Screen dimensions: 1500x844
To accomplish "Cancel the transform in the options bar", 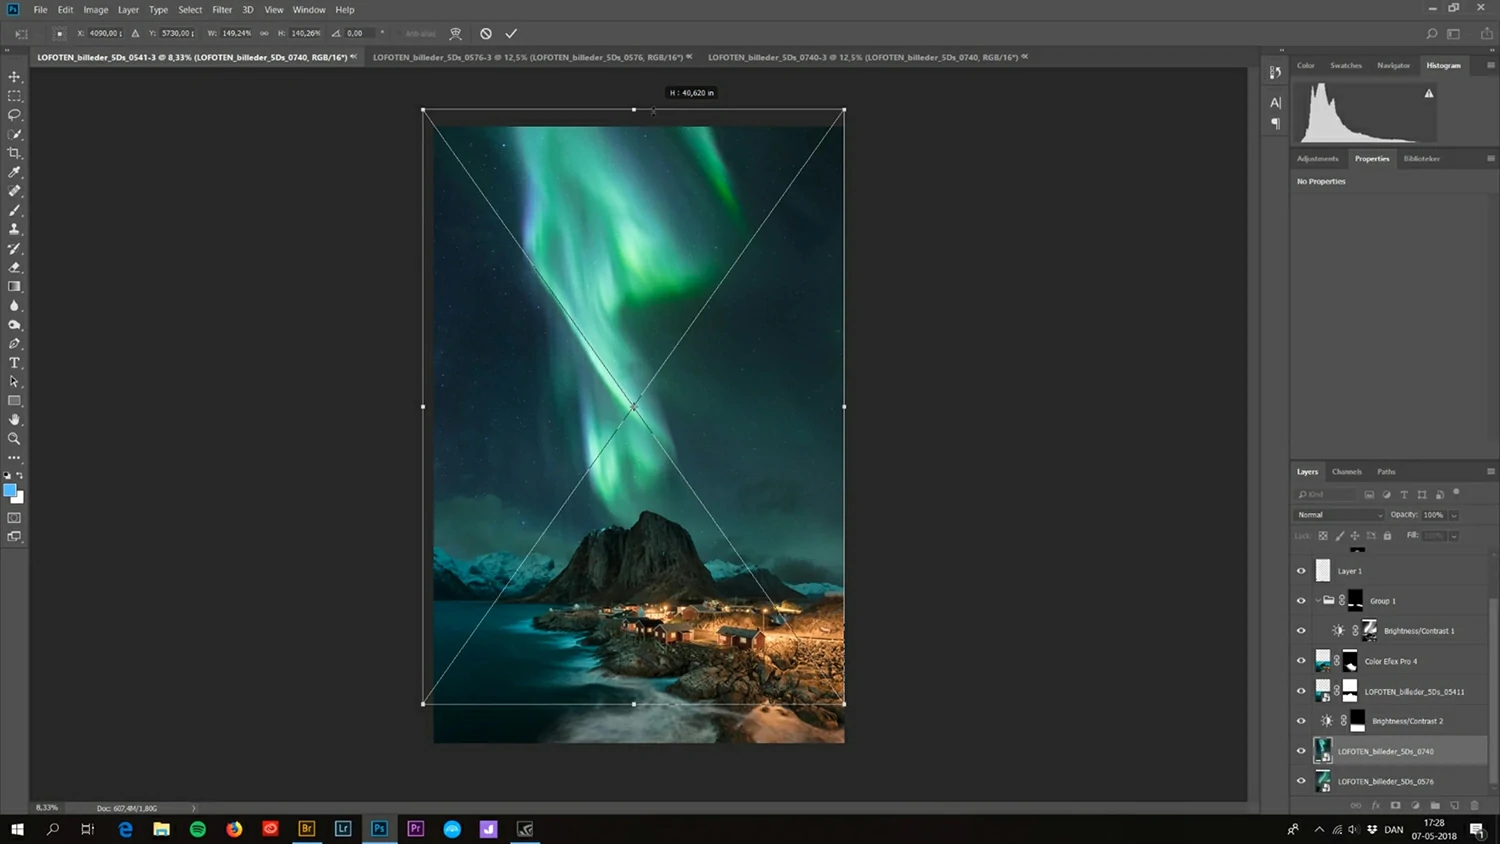I will pos(486,33).
